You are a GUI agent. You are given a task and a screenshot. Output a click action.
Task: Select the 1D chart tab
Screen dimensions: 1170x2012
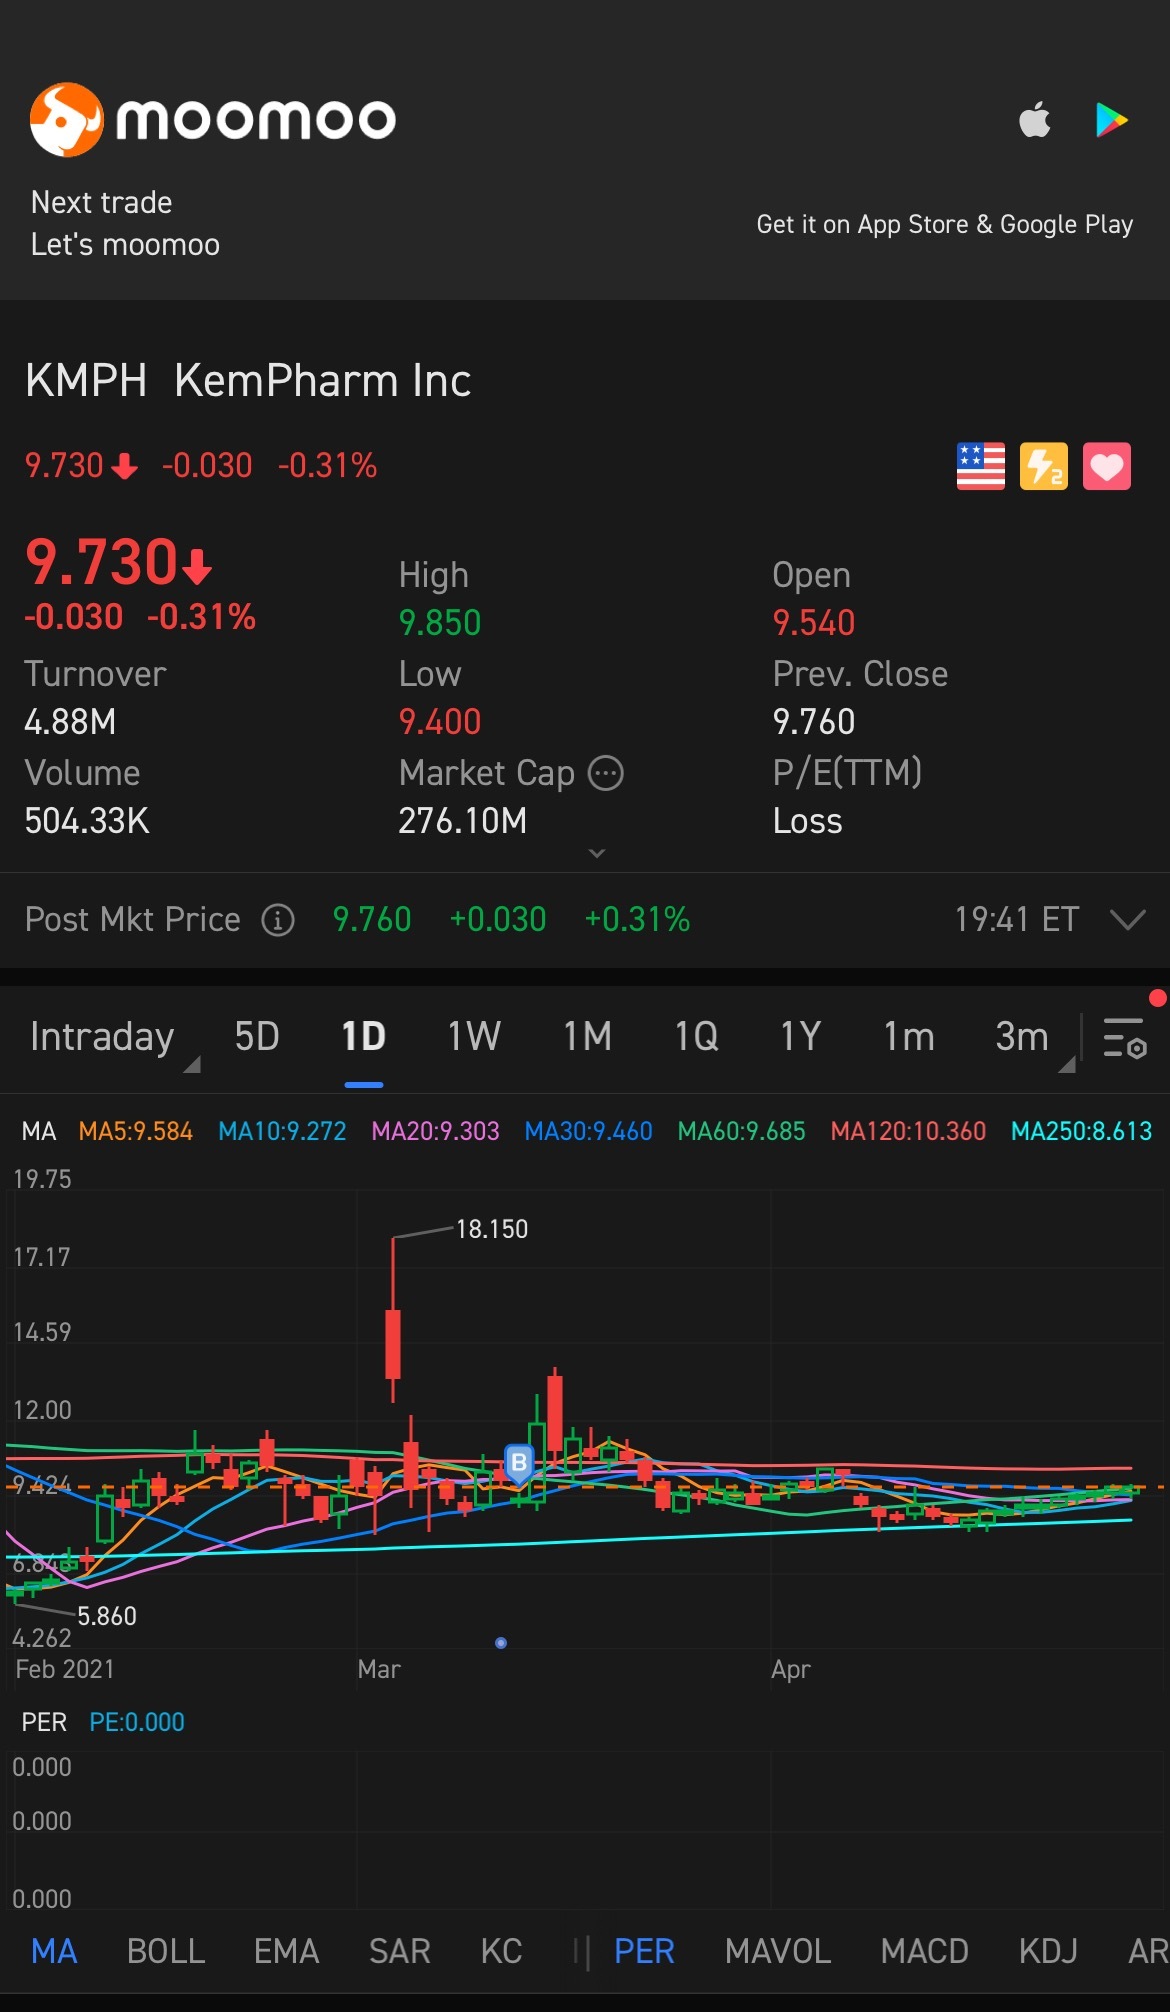click(364, 1037)
